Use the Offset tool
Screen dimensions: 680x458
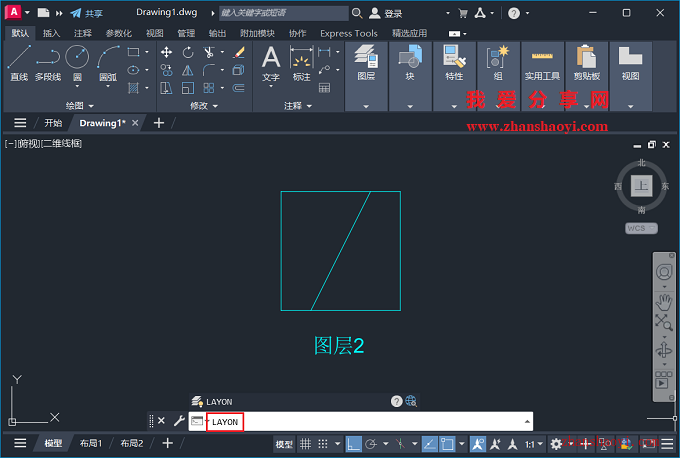coord(239,88)
